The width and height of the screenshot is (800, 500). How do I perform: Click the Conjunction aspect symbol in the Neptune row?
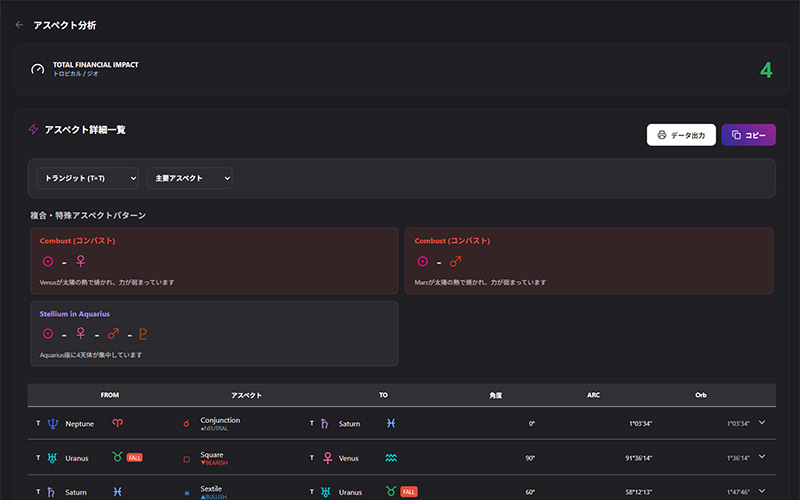click(x=186, y=424)
